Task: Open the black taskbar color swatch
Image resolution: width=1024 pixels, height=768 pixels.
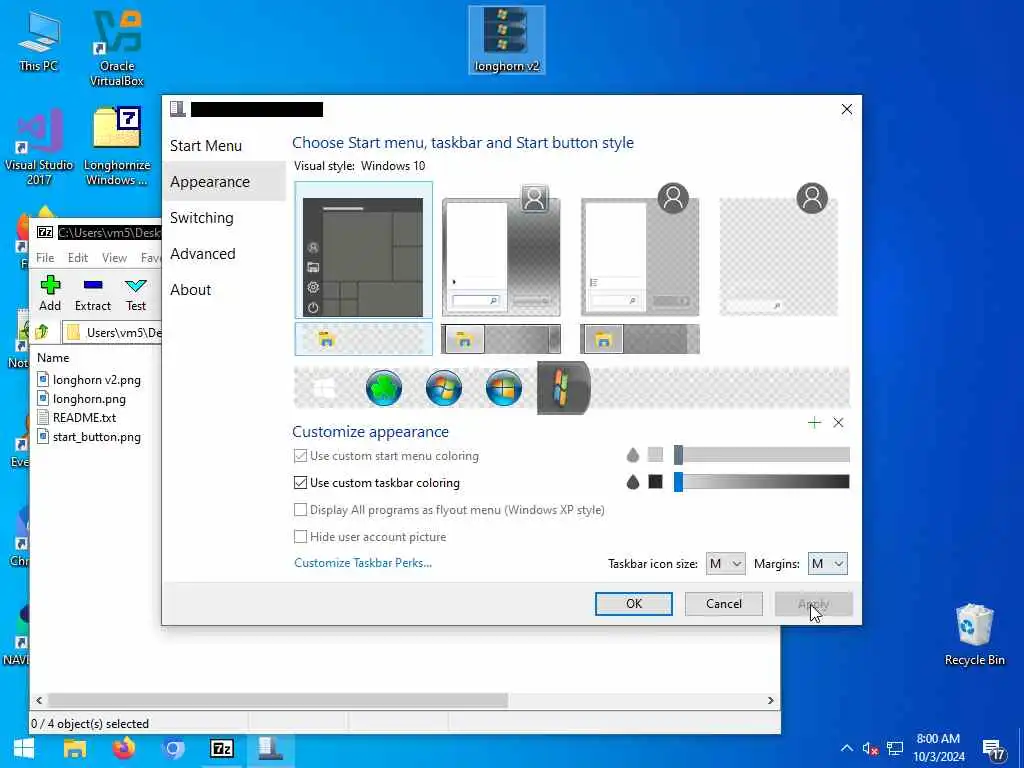Action: click(655, 481)
